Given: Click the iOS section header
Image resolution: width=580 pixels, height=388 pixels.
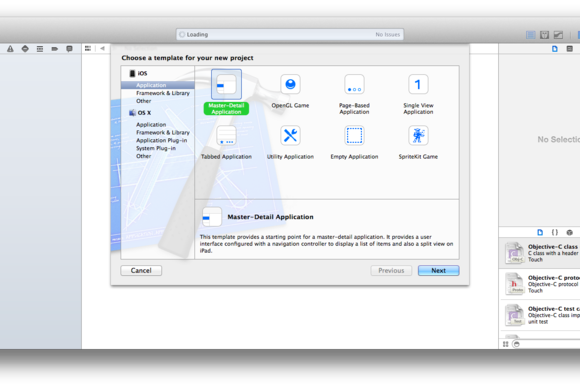Looking at the screenshot, I should point(138,73).
